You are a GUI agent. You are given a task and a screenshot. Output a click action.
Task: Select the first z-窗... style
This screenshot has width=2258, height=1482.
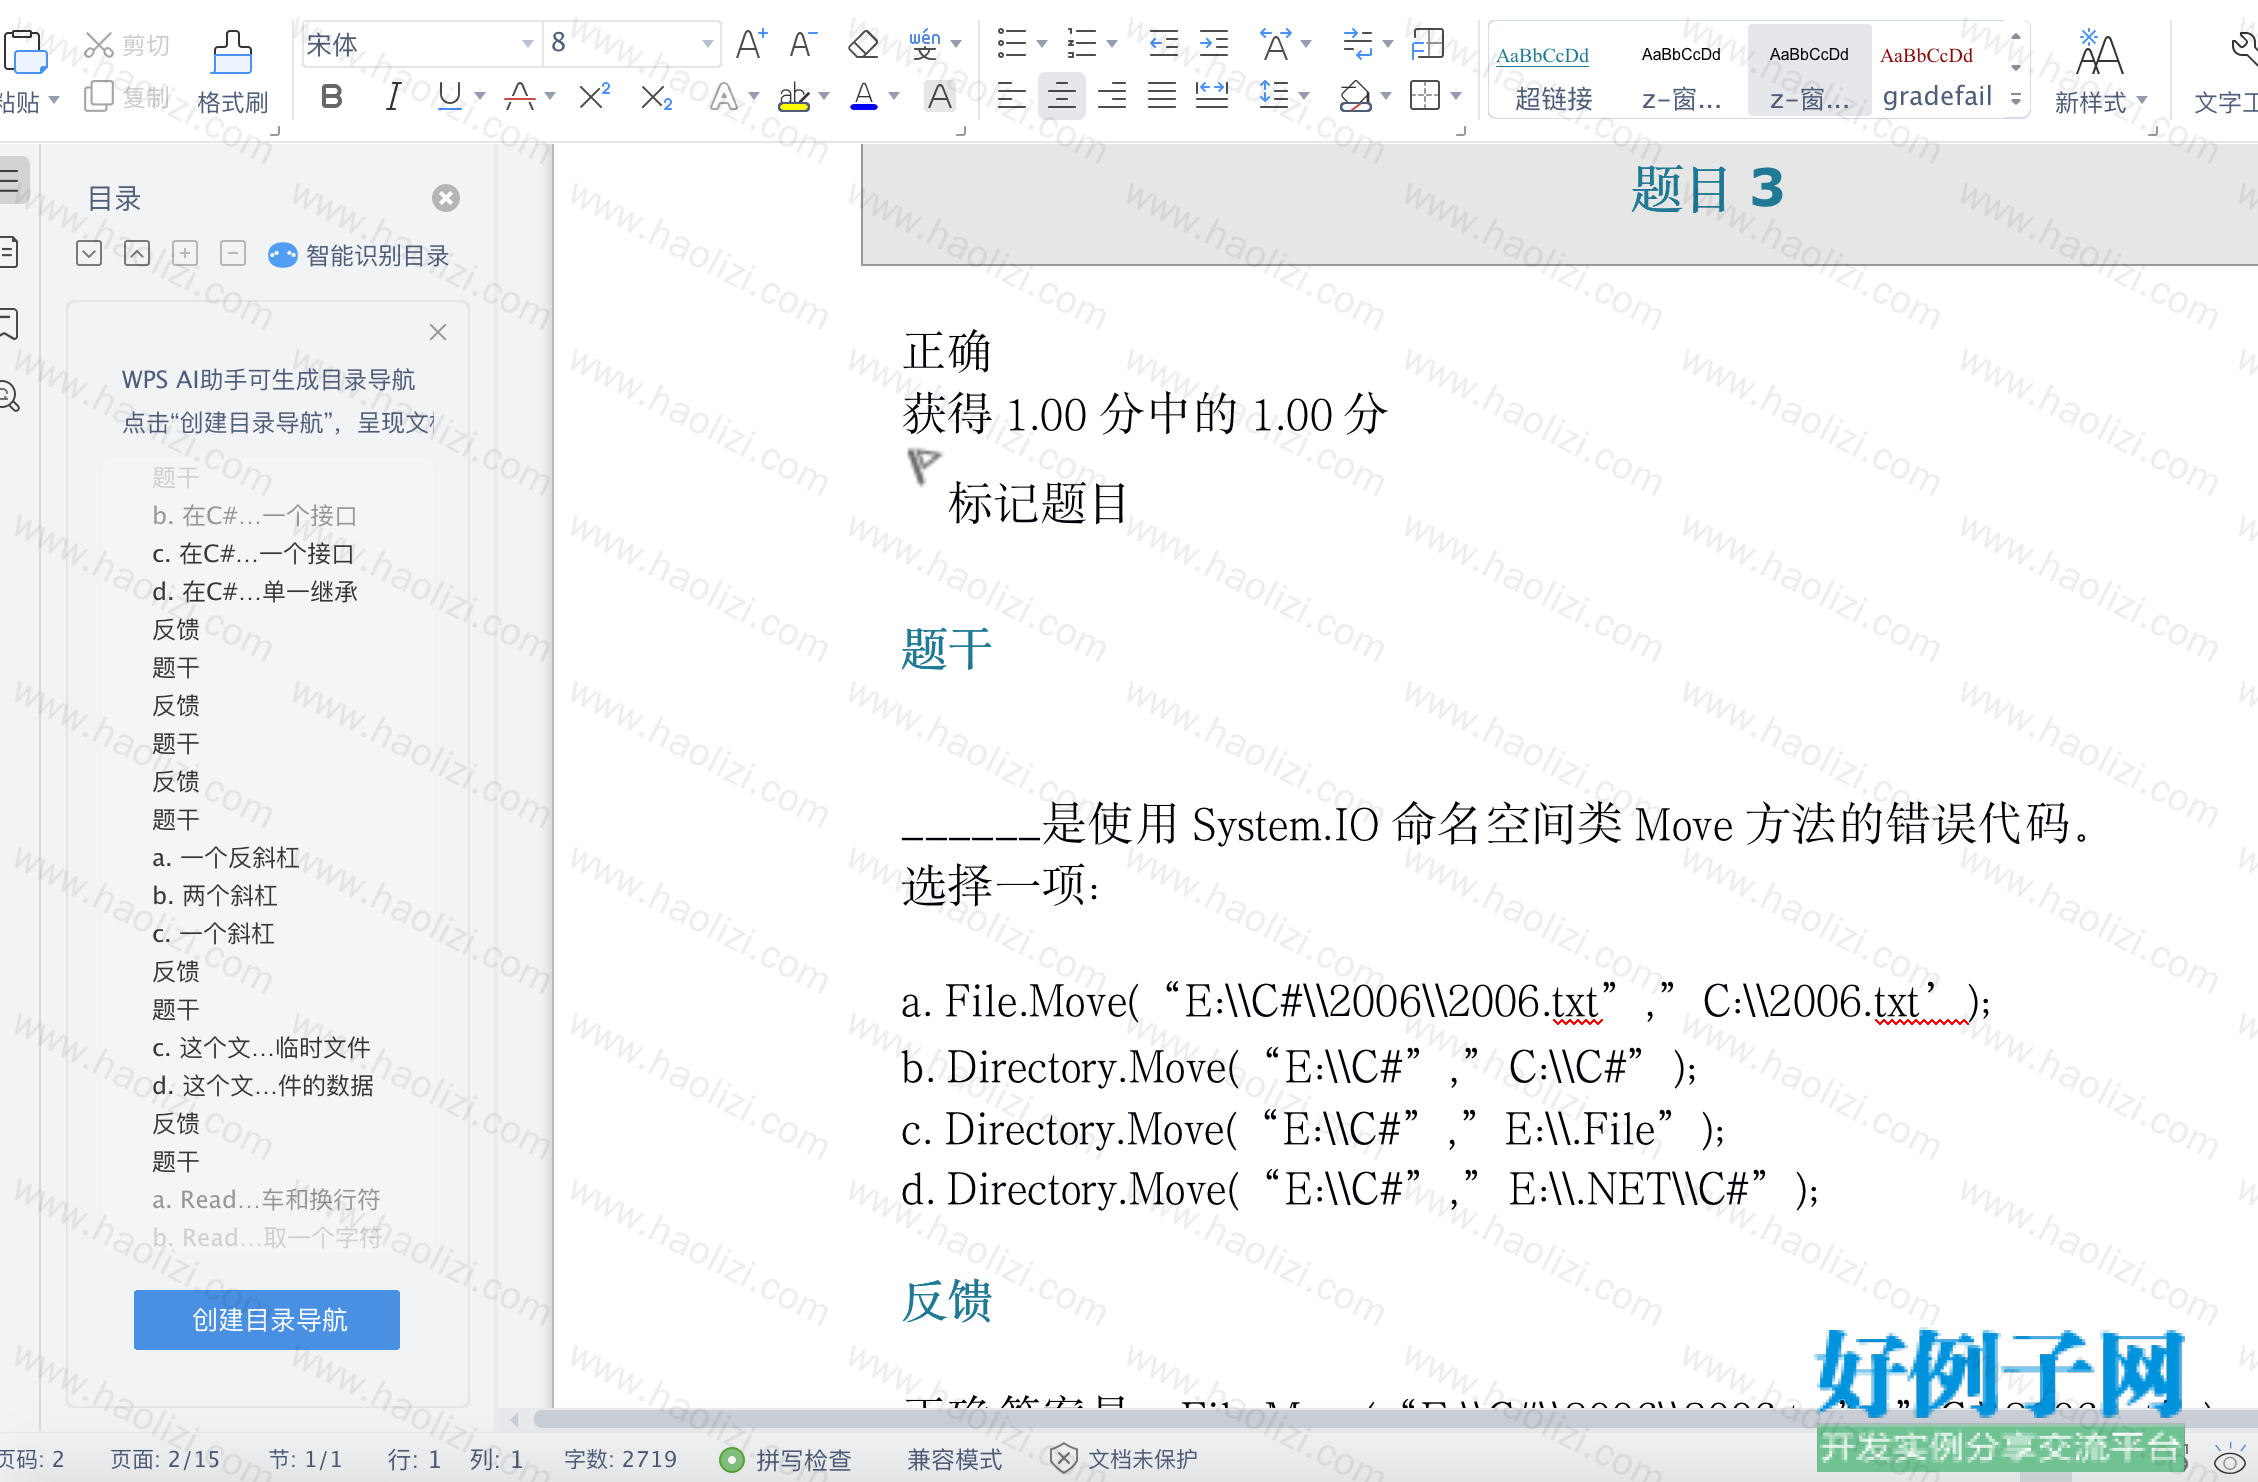tap(1681, 71)
